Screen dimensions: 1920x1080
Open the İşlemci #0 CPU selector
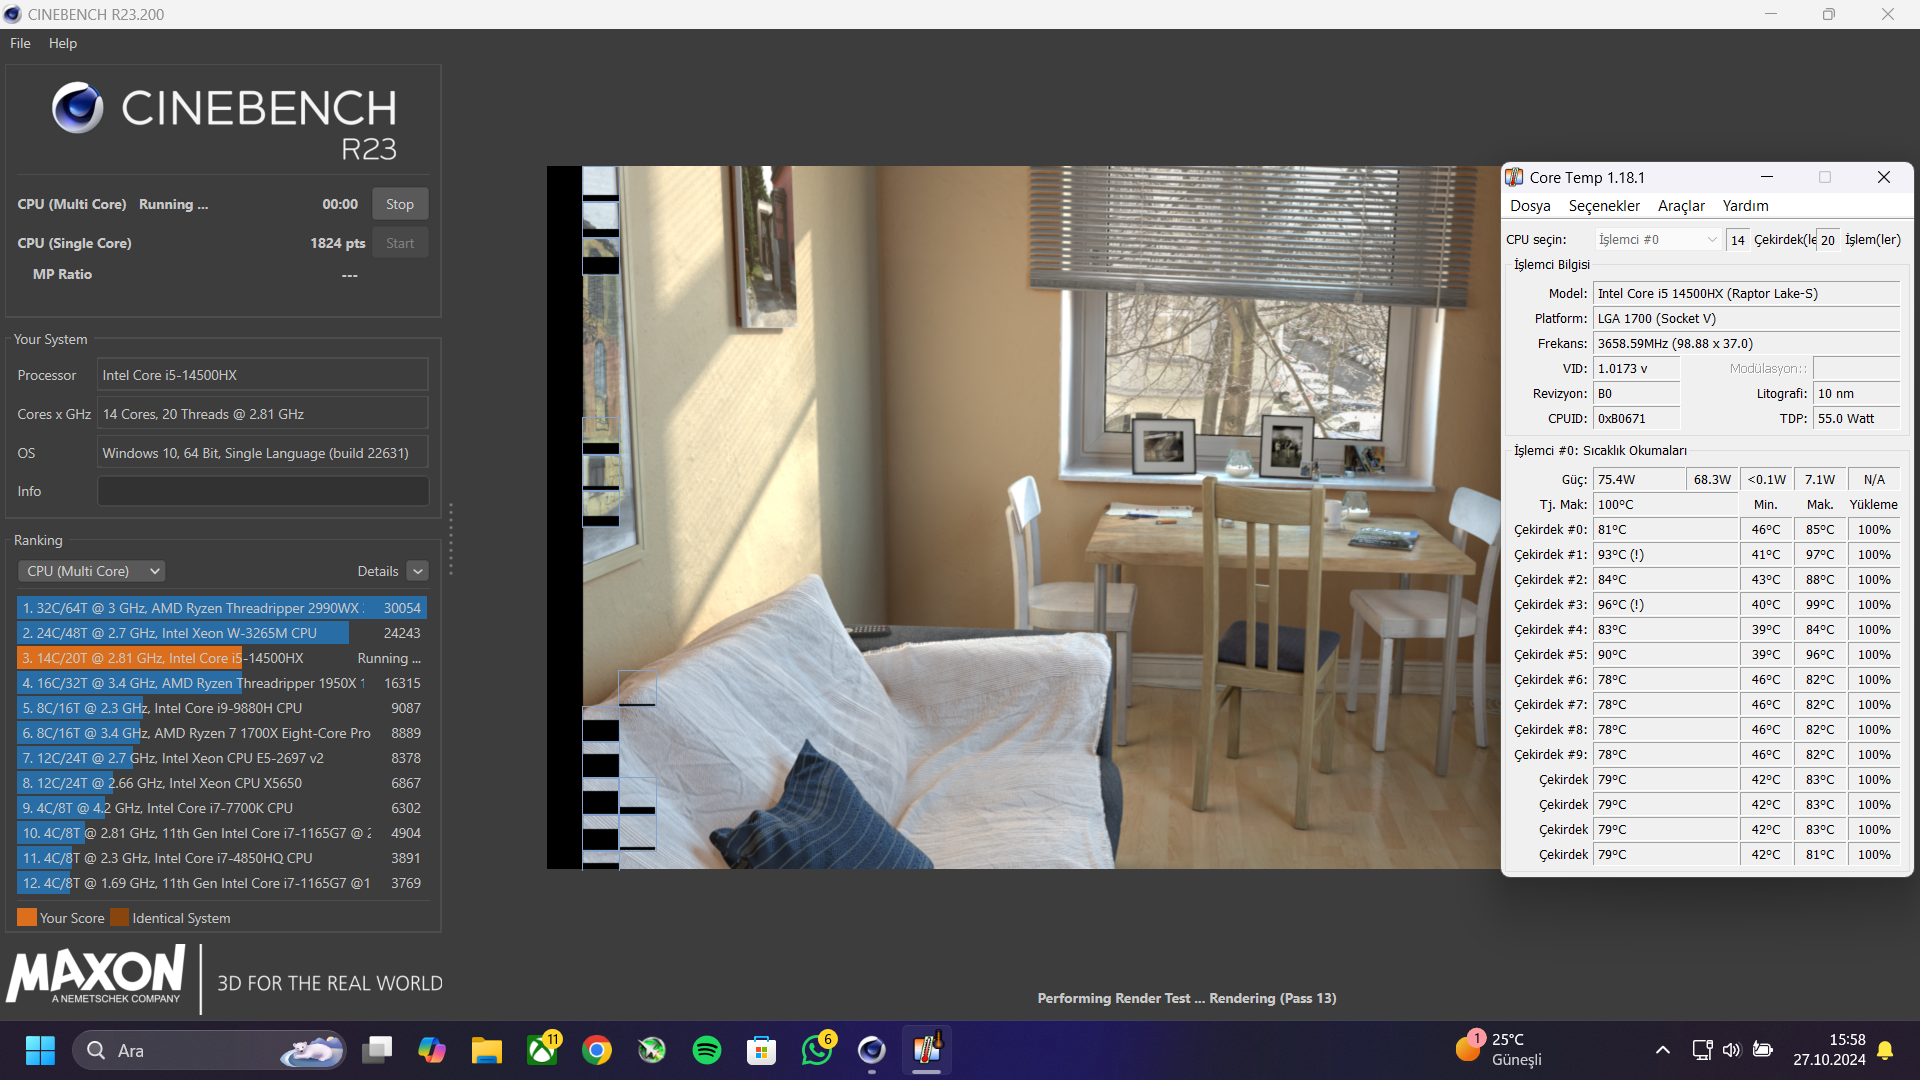[x=1656, y=240]
